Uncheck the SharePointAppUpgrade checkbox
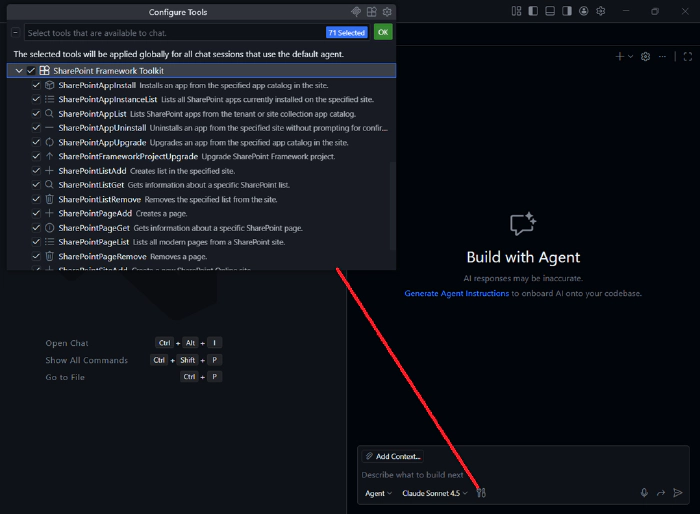700x514 pixels. click(x=36, y=142)
